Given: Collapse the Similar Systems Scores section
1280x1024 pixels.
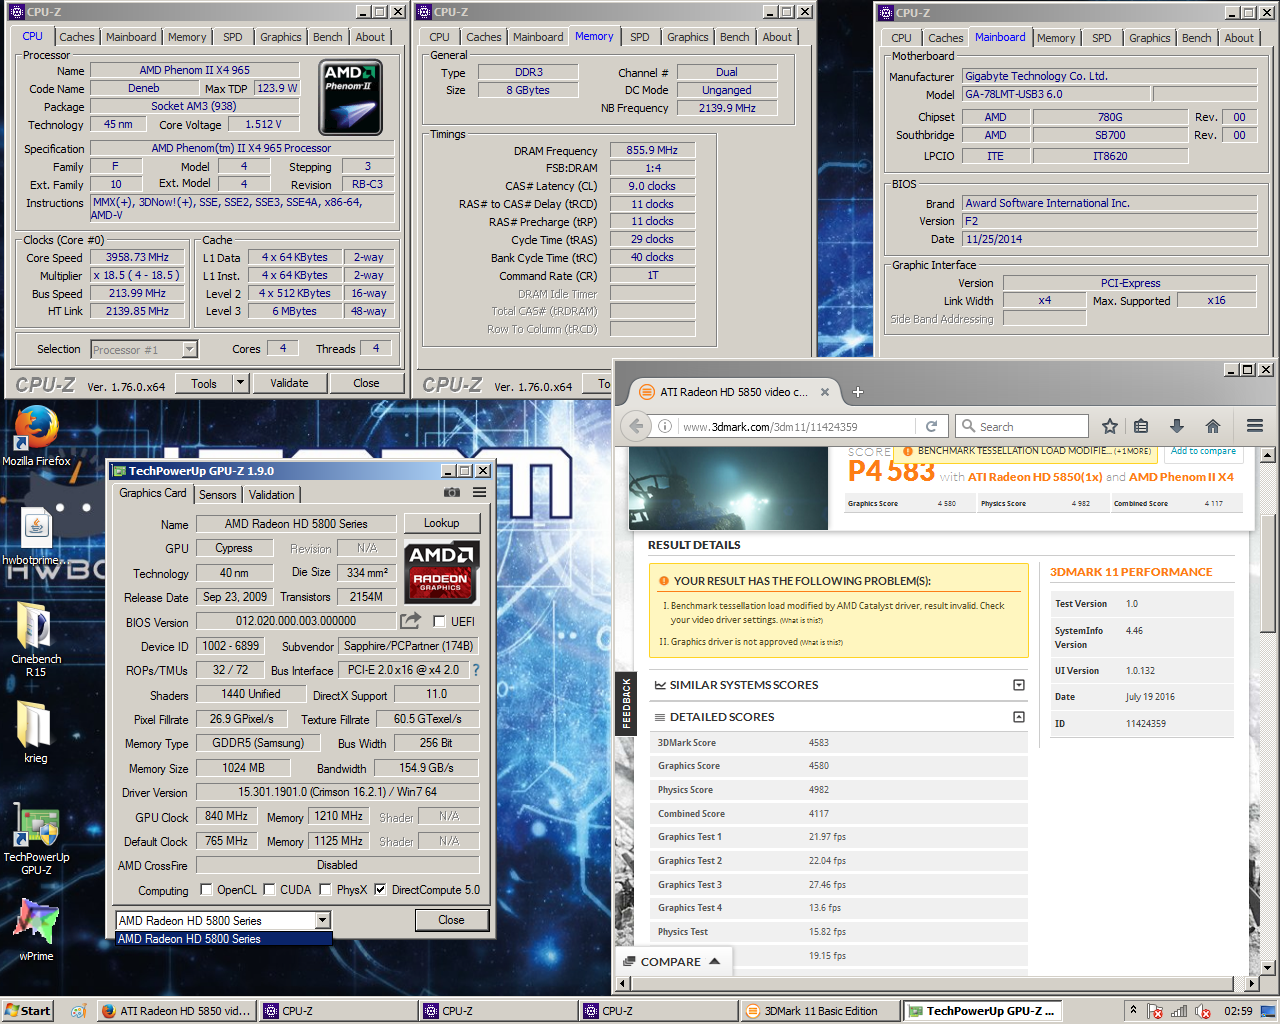Looking at the screenshot, I should (1019, 685).
